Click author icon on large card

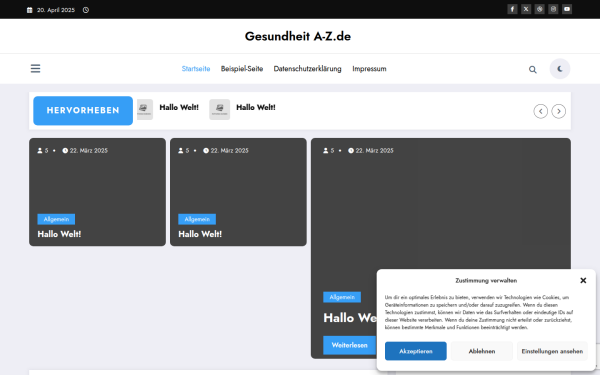click(x=326, y=151)
